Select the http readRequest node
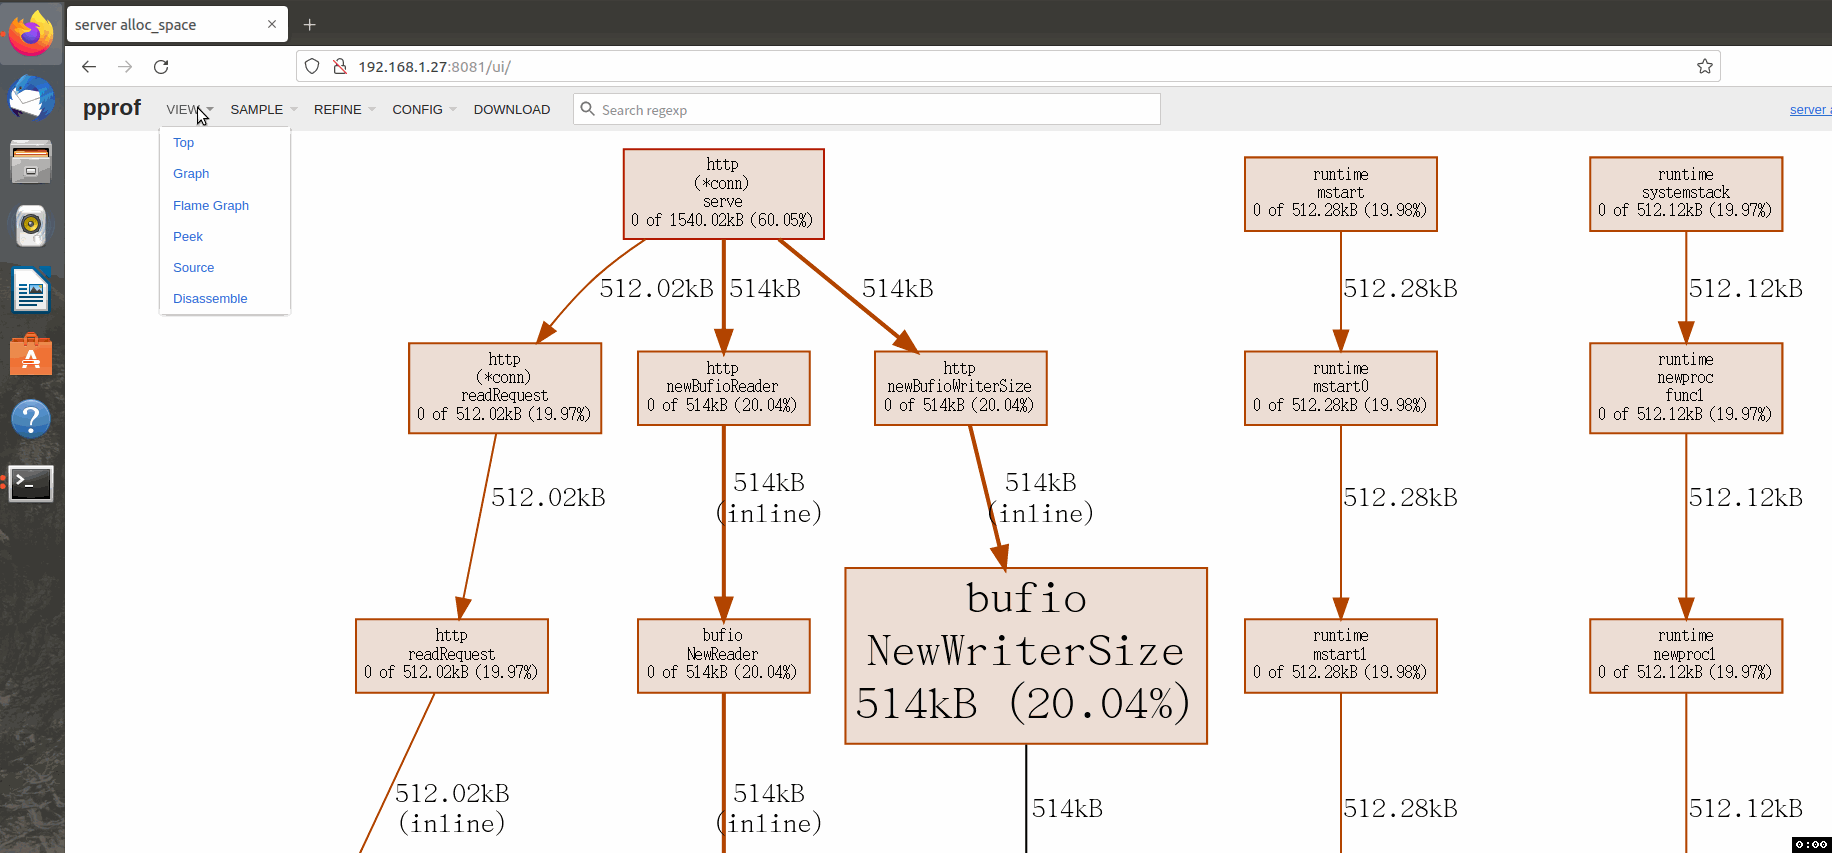Screen dimensions: 1832x853 (x=452, y=656)
